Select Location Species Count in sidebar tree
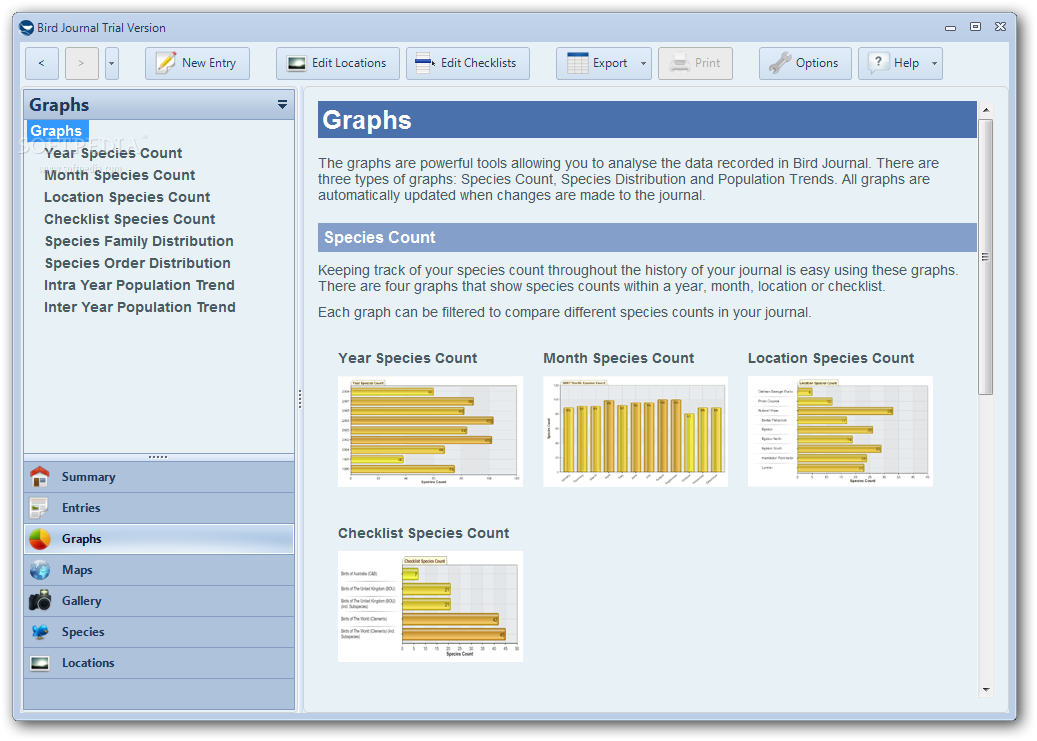Screen dimensions: 1037x741 click(x=127, y=197)
